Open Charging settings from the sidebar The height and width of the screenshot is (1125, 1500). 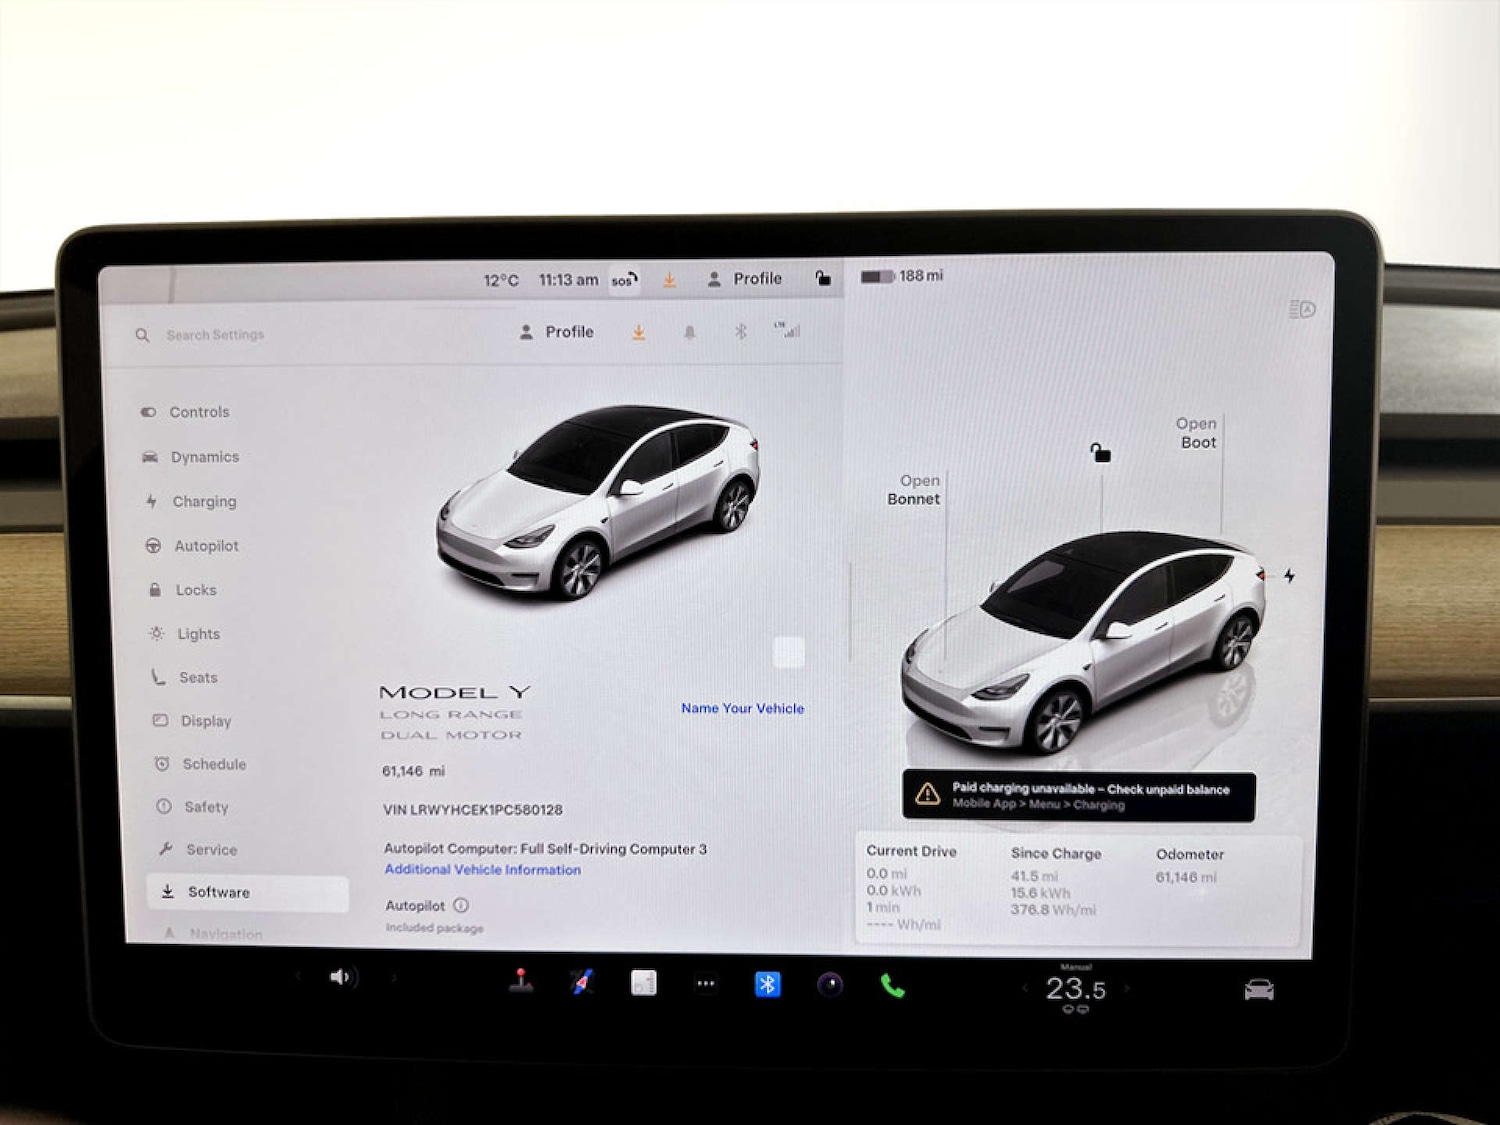205,501
